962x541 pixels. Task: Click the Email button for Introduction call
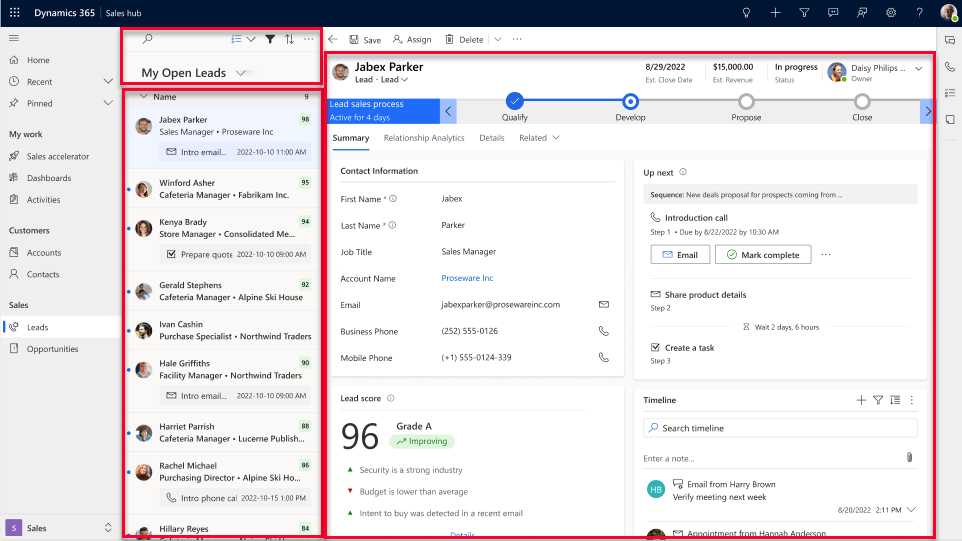pos(680,255)
